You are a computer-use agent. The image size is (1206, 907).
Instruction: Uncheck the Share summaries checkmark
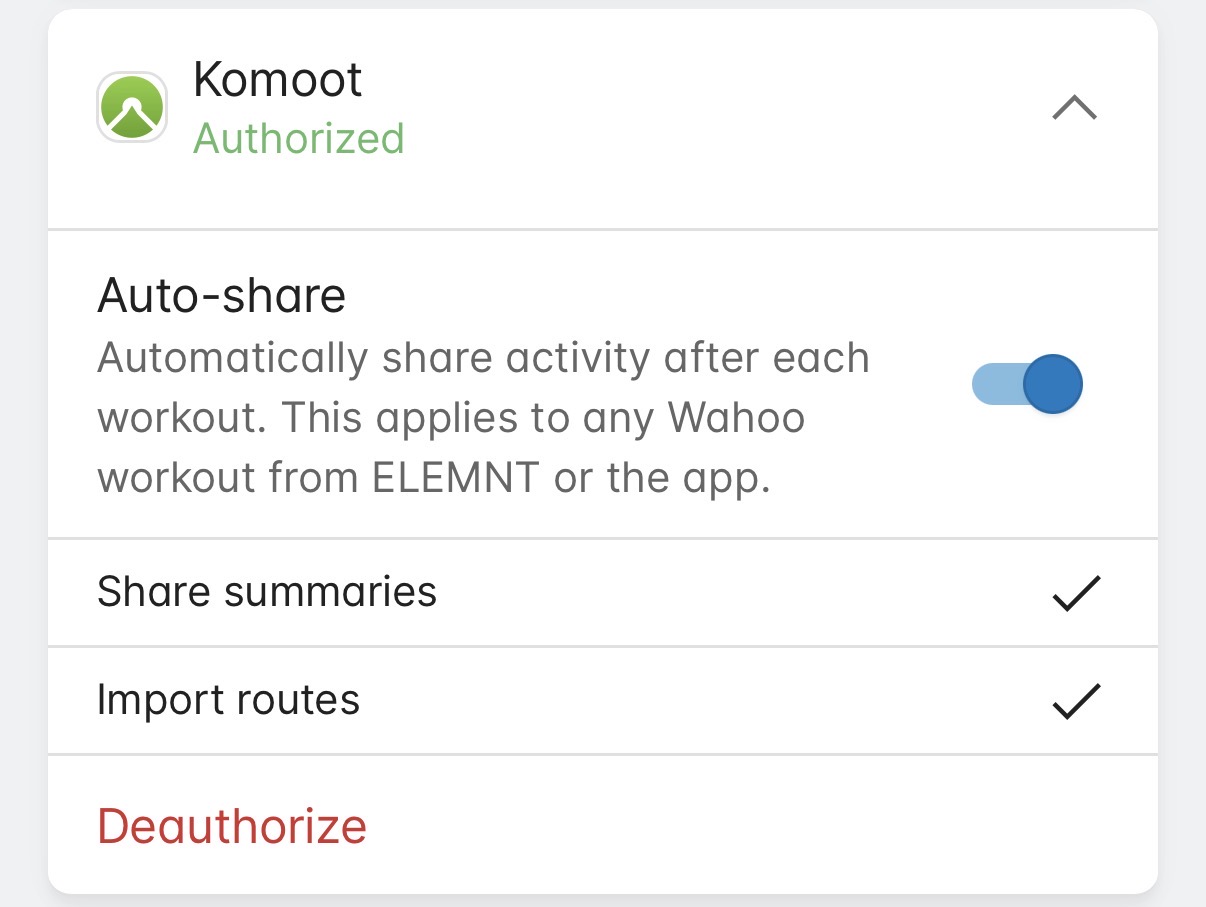(1076, 593)
